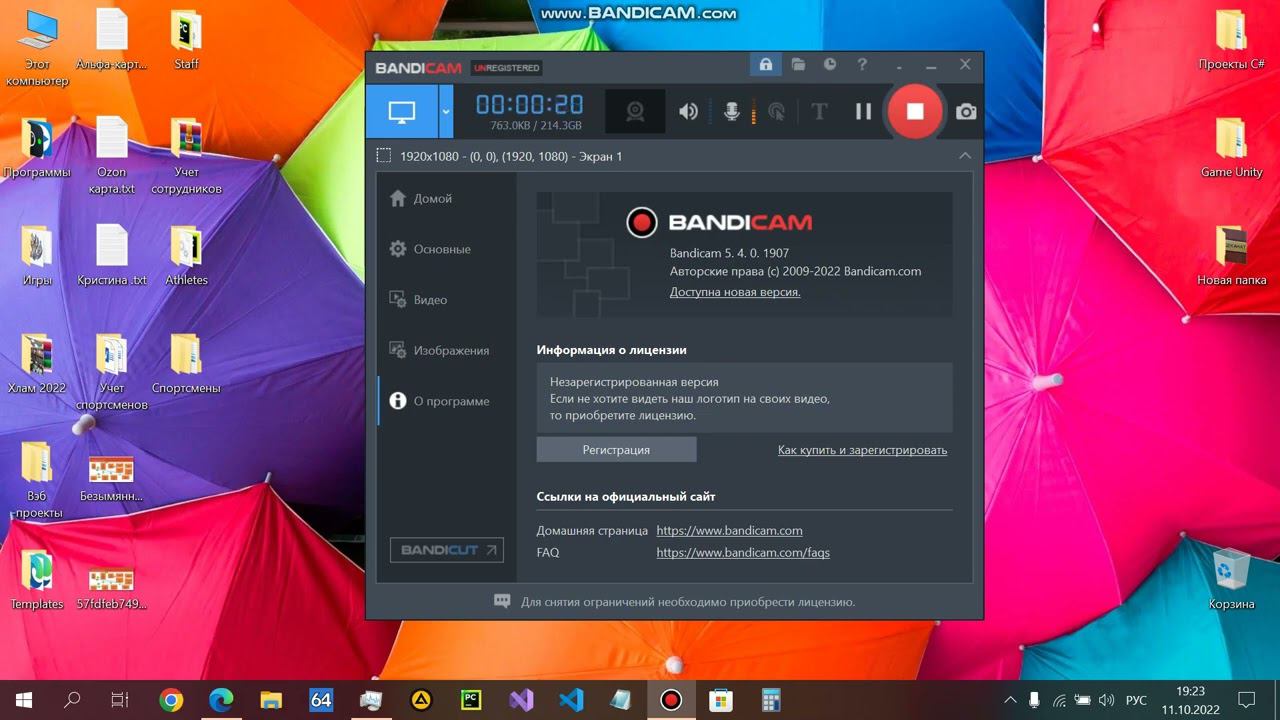
Task: Click the lock icon in Bandicam title bar
Action: coord(765,65)
